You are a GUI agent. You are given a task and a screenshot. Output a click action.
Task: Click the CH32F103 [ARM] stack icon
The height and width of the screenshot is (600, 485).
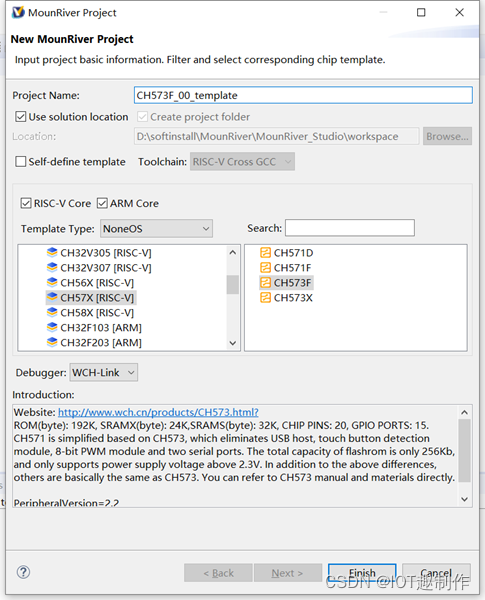[x=52, y=327]
